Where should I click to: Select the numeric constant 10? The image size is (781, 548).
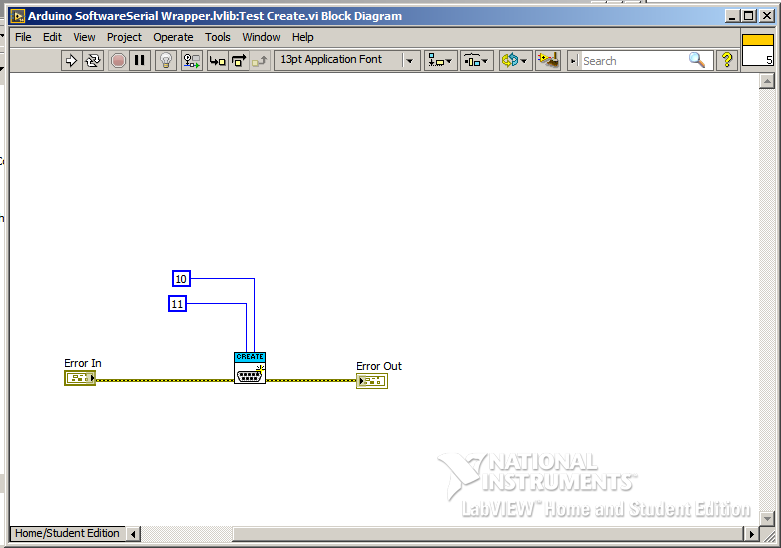point(181,278)
